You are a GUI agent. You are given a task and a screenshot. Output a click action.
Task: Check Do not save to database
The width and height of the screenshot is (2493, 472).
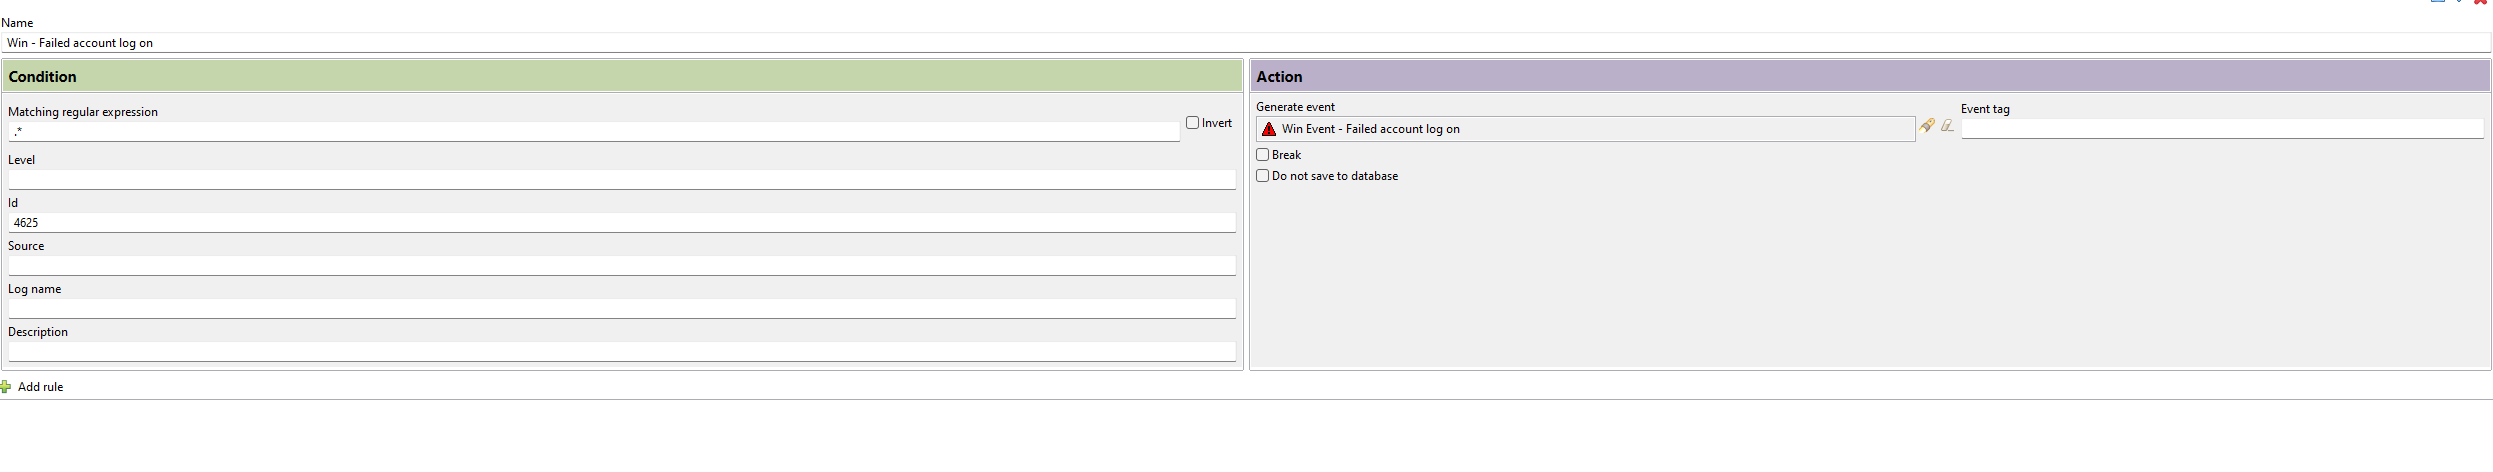click(1262, 176)
